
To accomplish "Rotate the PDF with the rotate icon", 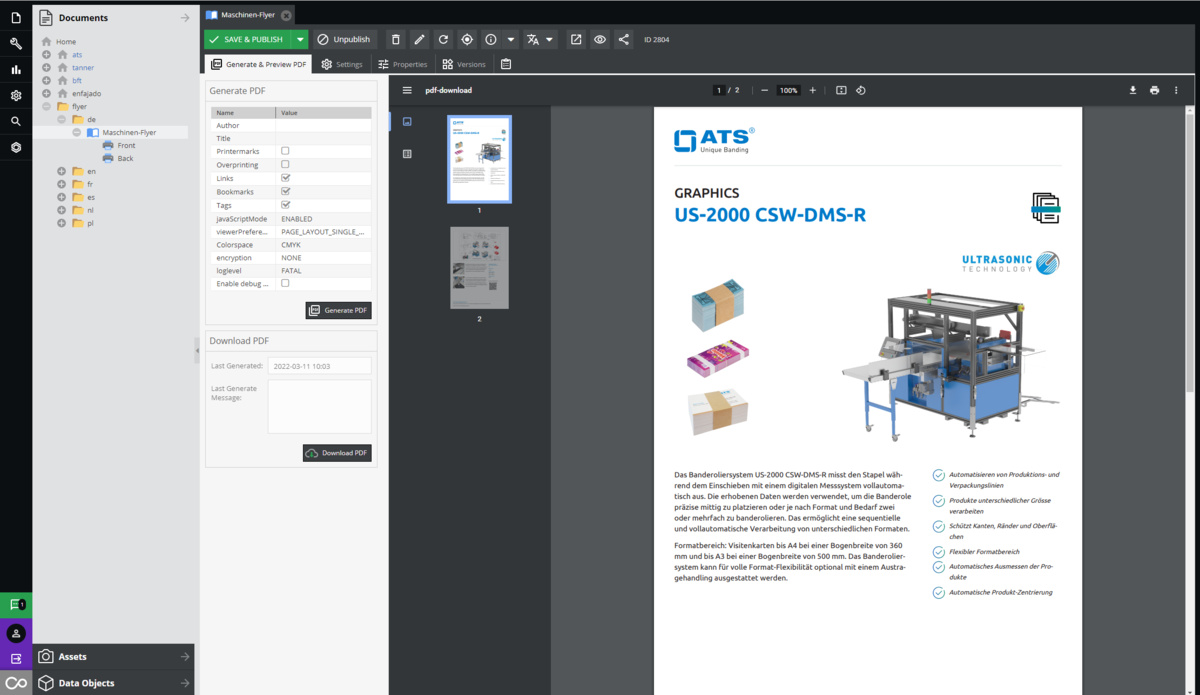I will pos(861,90).
